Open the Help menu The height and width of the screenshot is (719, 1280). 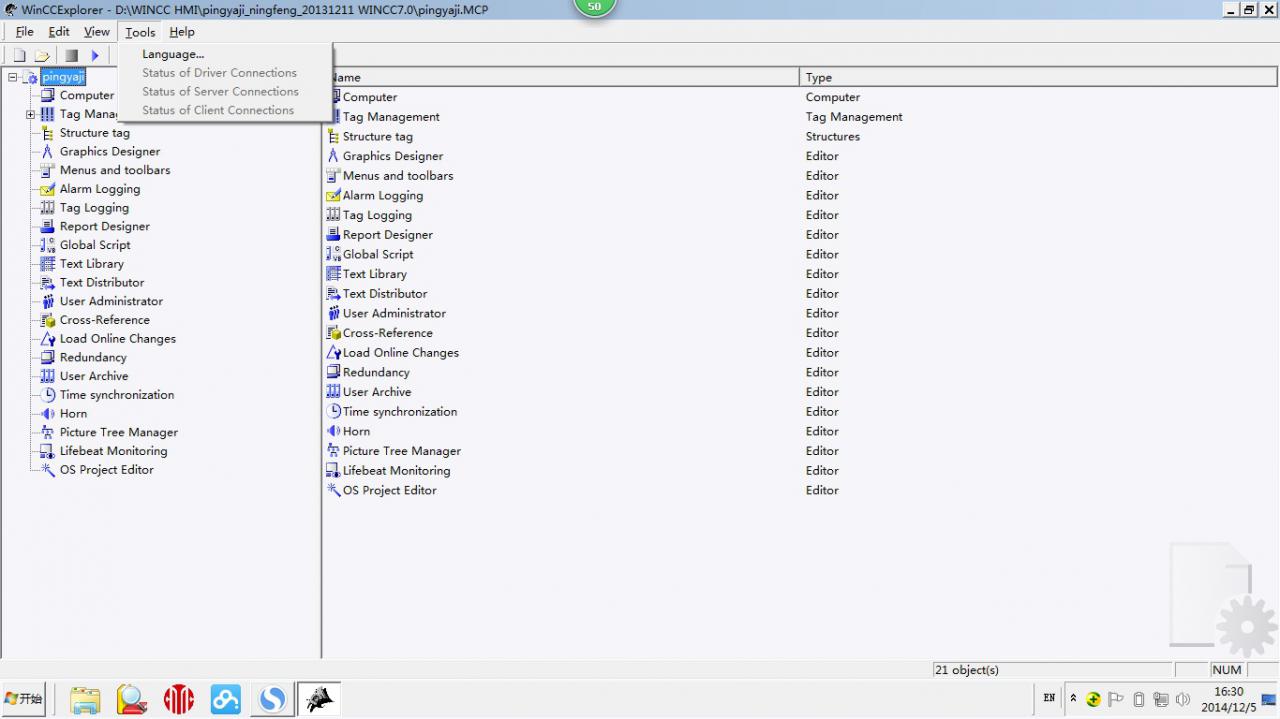tap(182, 32)
